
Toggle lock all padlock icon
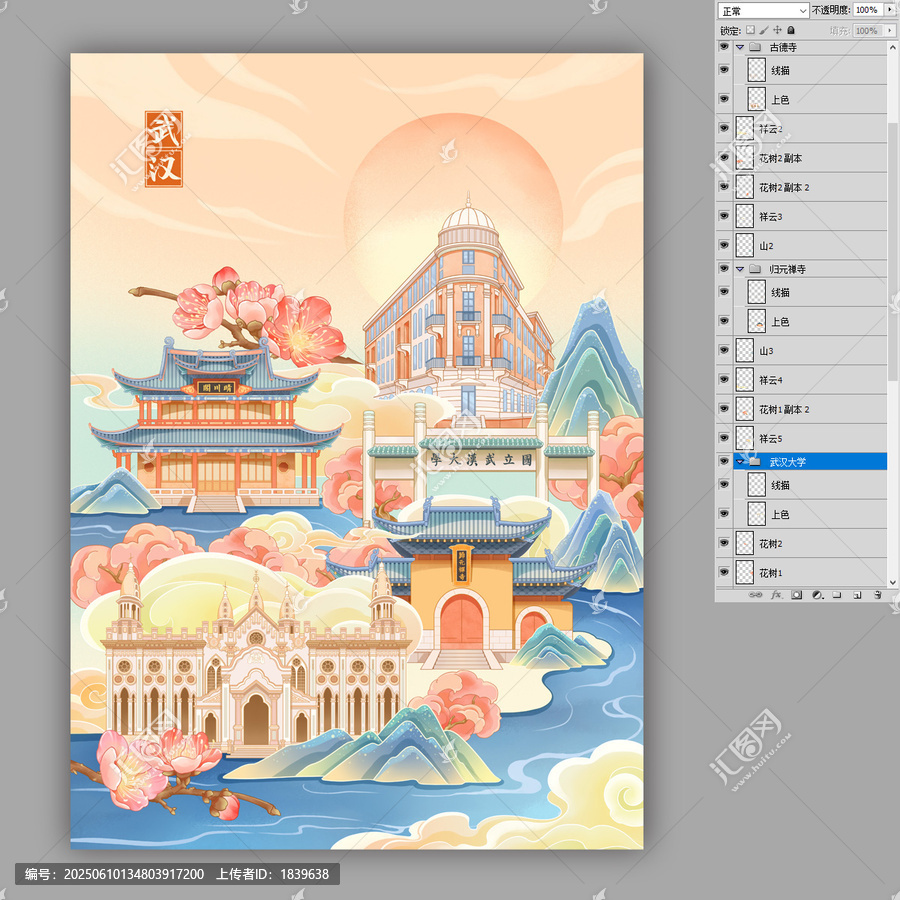pos(791,30)
